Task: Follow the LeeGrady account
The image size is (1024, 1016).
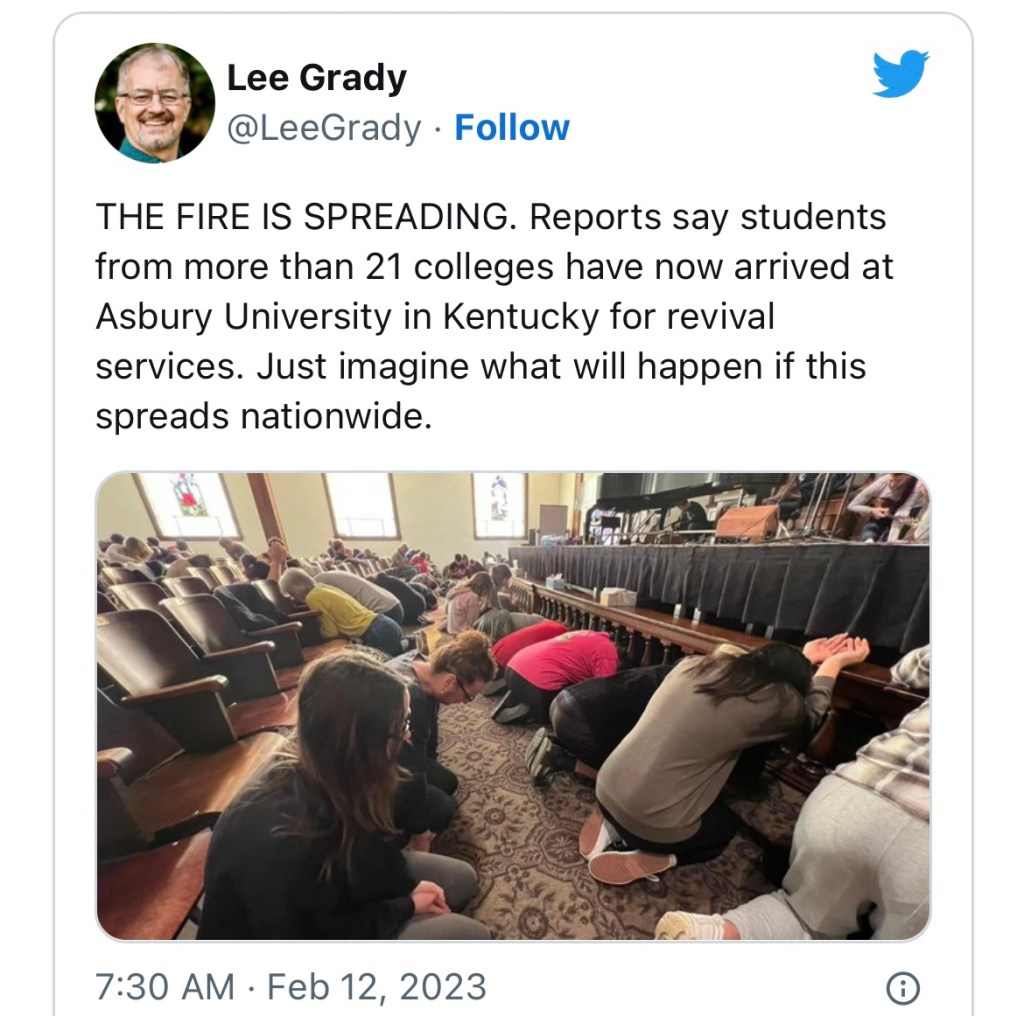Action: pyautogui.click(x=512, y=128)
